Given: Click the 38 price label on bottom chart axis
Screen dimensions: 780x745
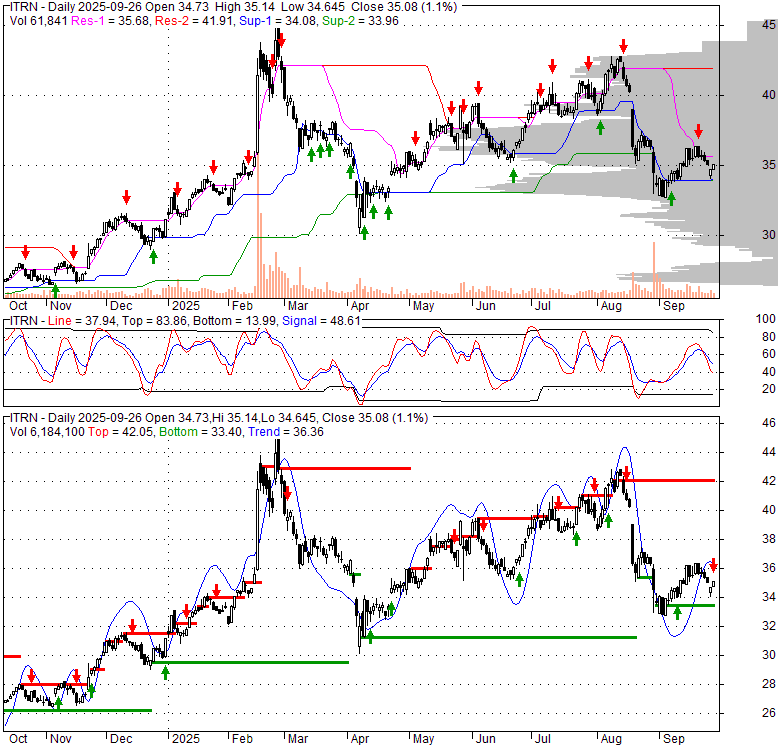Looking at the screenshot, I should 769,539.
